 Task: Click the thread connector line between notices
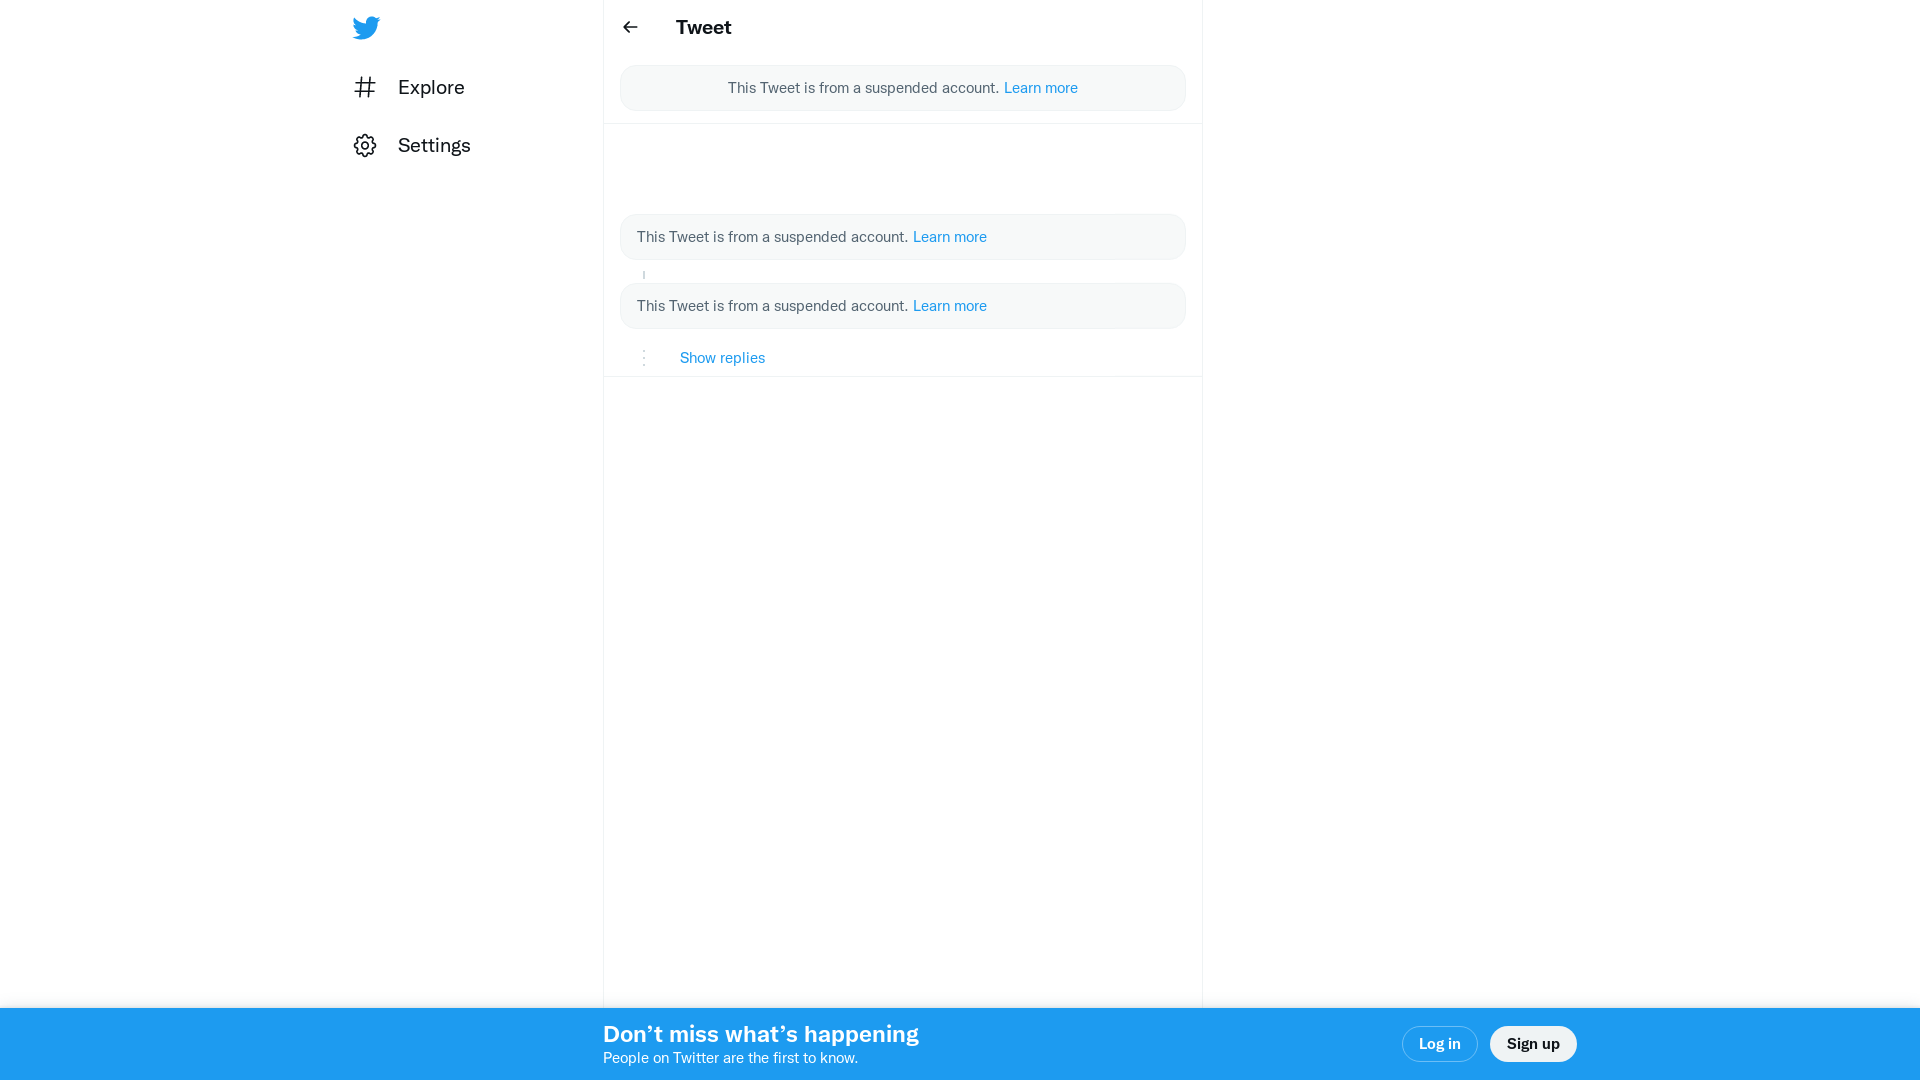(x=644, y=274)
